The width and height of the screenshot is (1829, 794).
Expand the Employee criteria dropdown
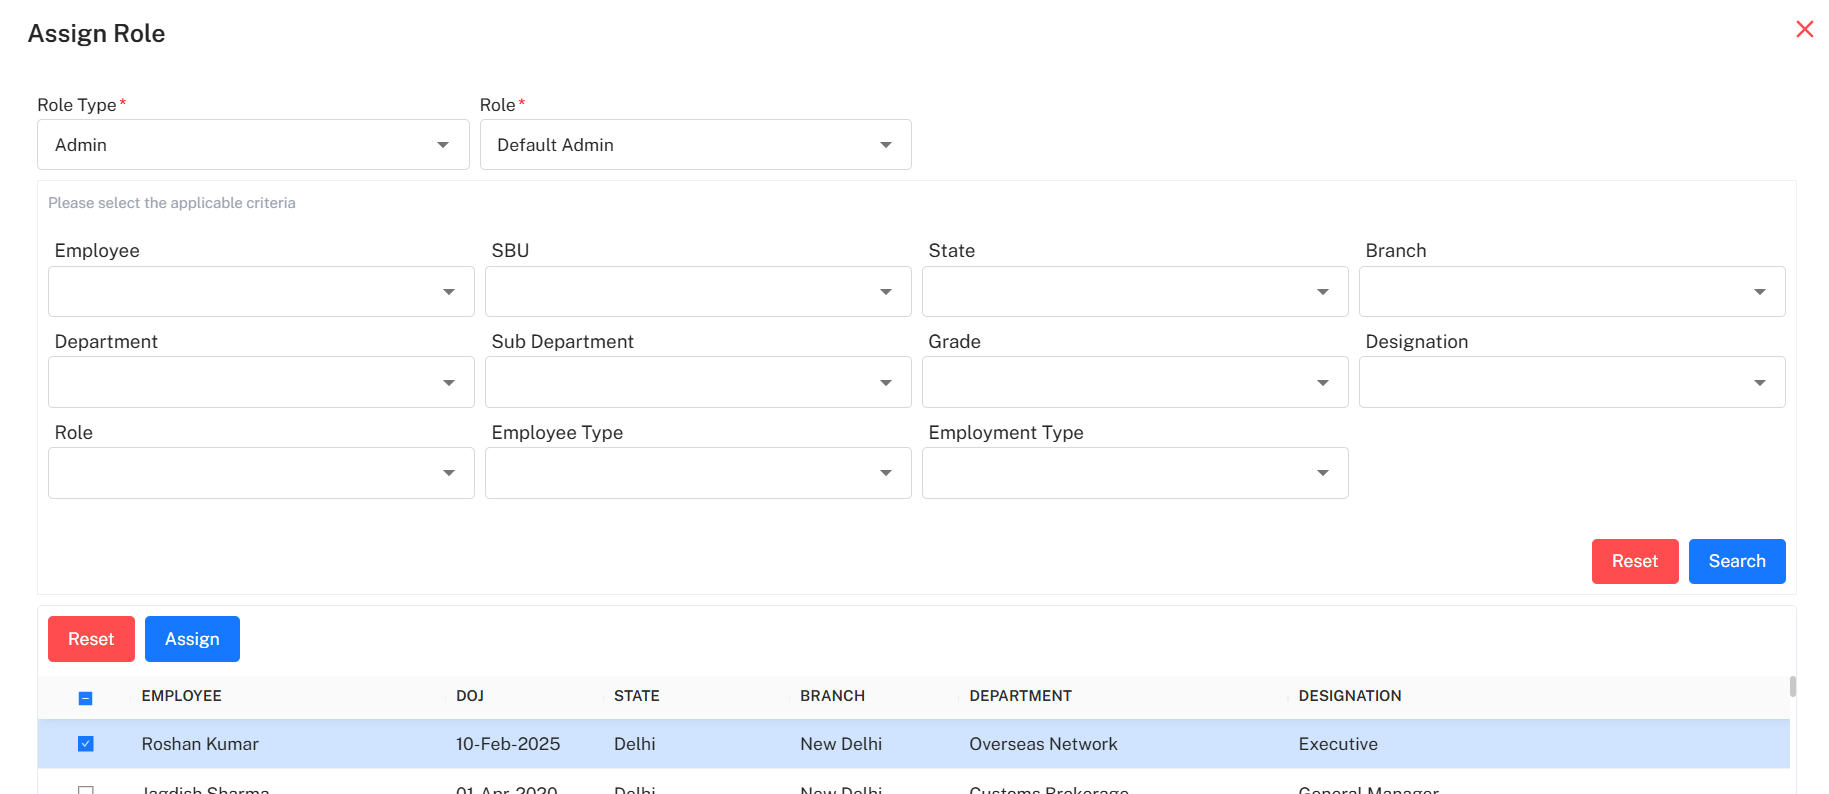coord(260,292)
